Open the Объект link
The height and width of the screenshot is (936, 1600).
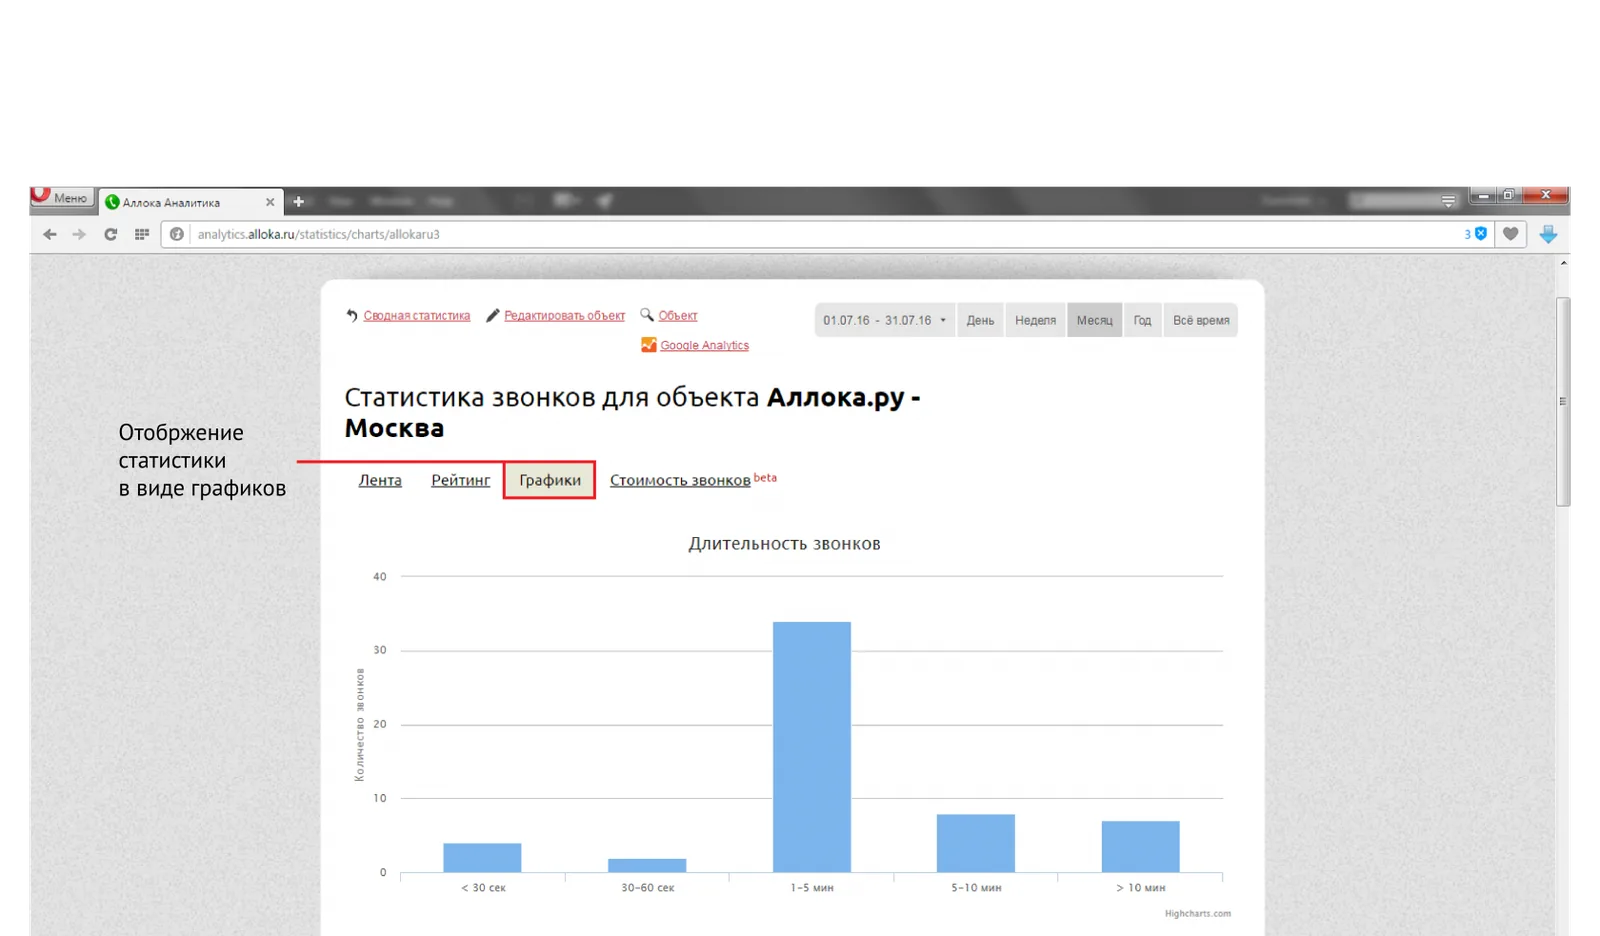pyautogui.click(x=678, y=316)
